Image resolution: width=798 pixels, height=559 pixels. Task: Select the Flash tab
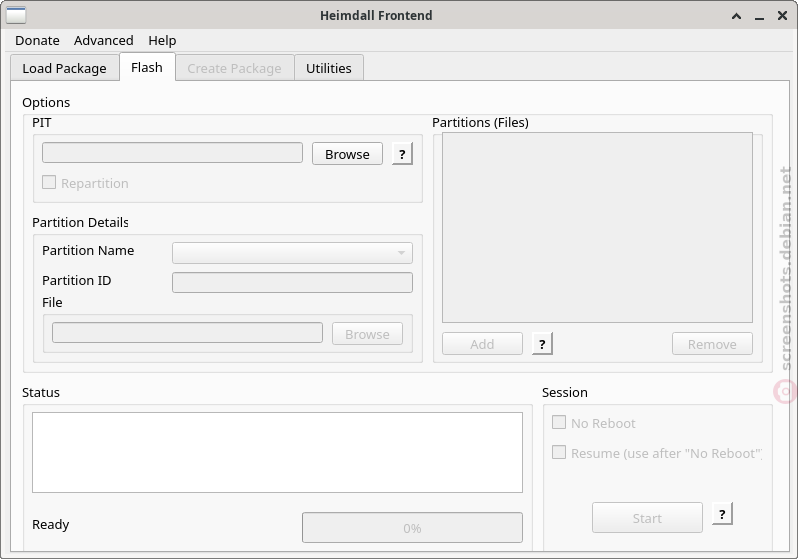coord(147,67)
